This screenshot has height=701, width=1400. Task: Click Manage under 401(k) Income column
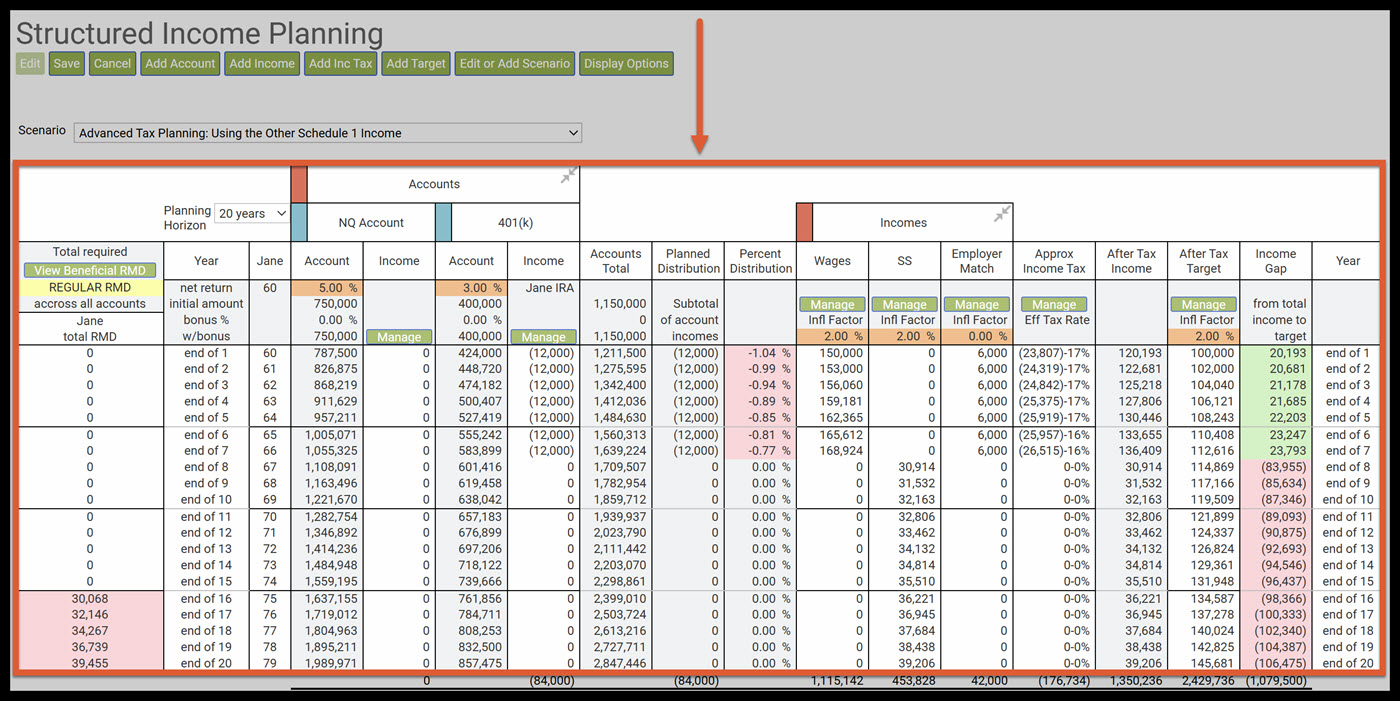coord(543,337)
